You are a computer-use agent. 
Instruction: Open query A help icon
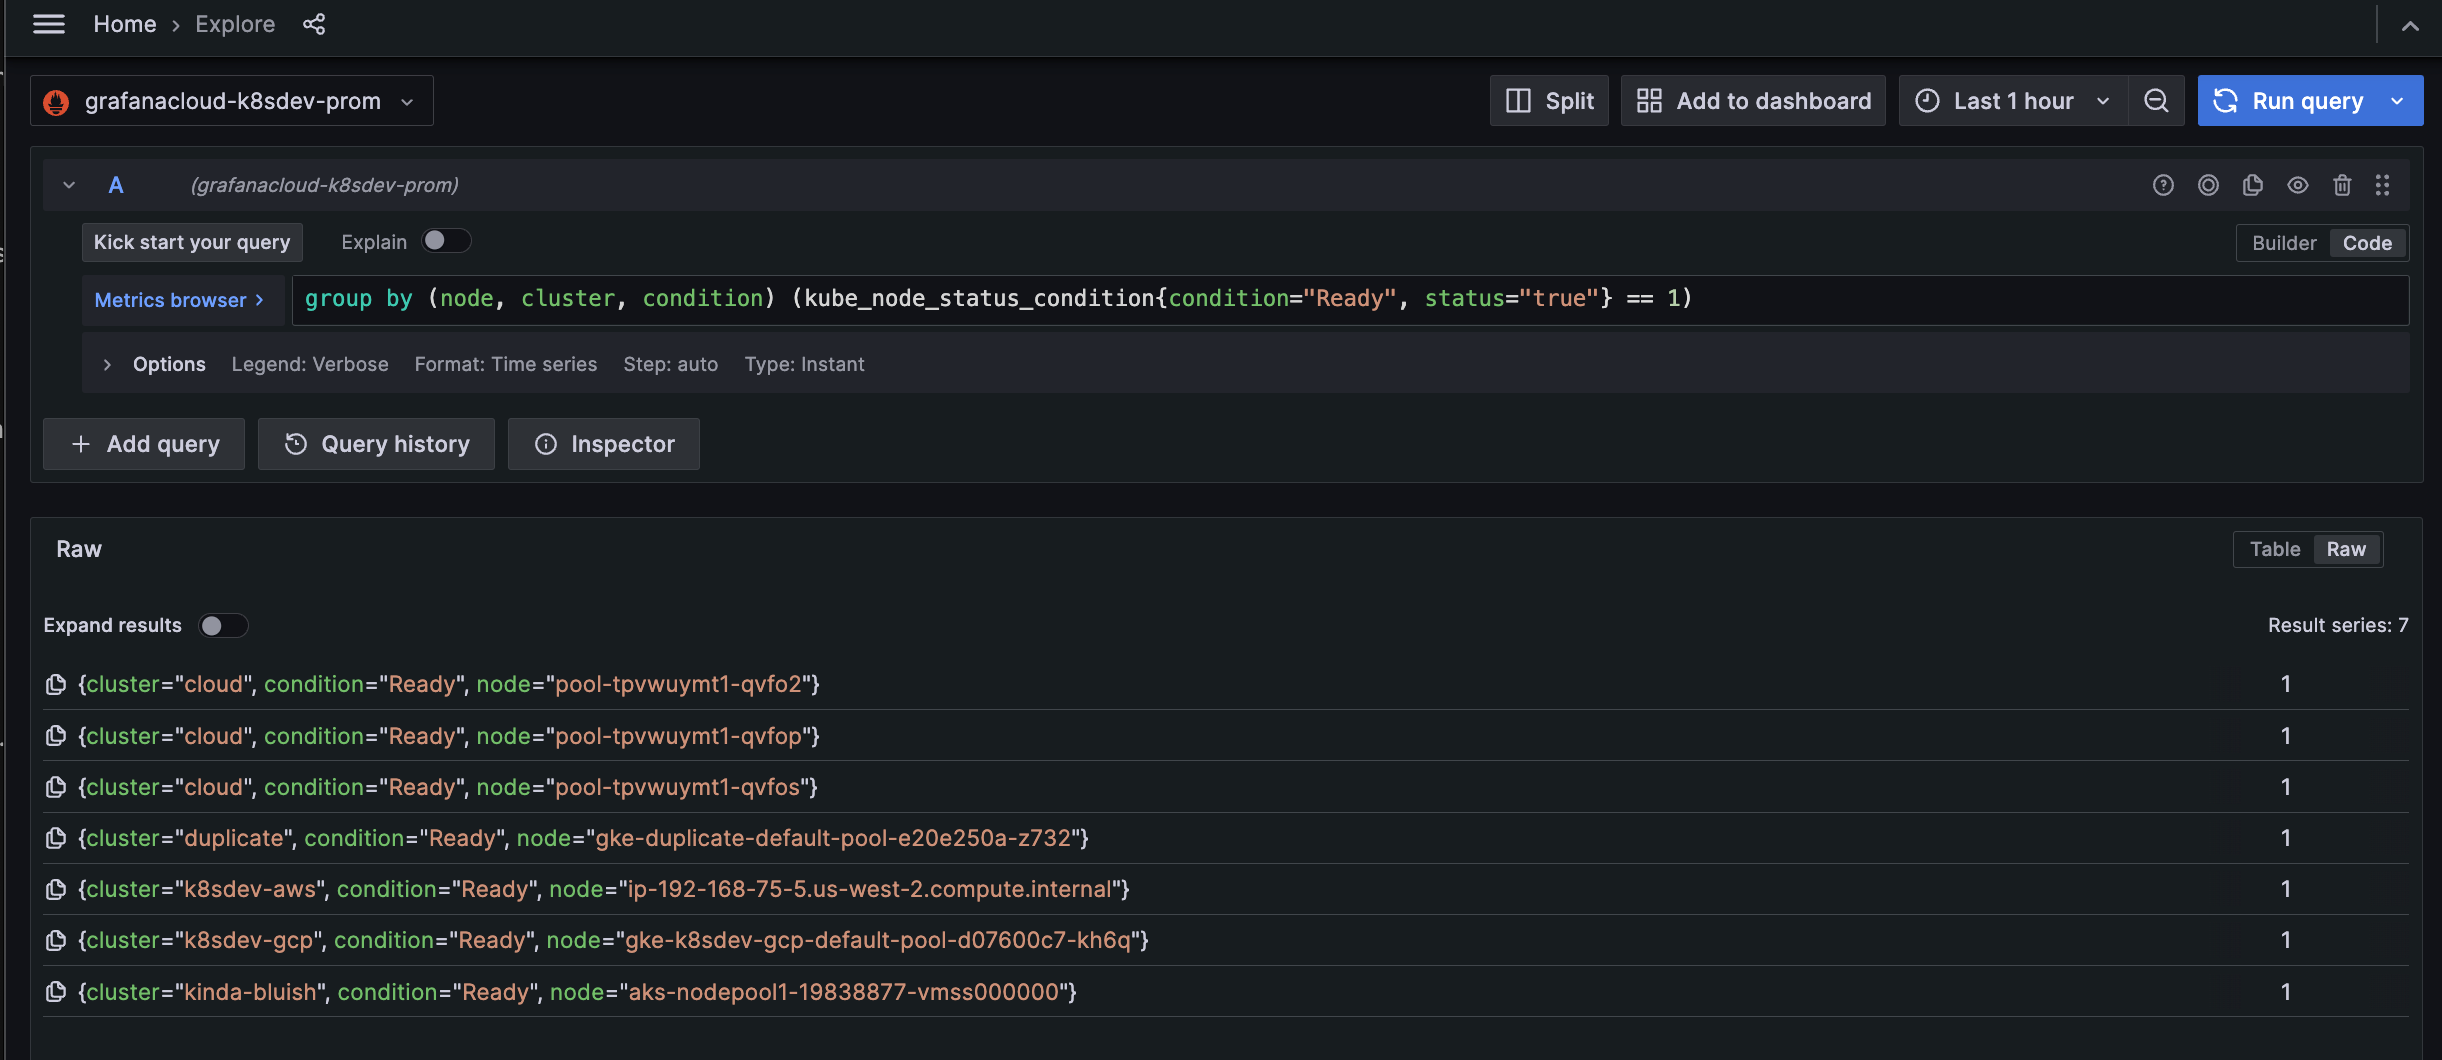[x=2163, y=185]
